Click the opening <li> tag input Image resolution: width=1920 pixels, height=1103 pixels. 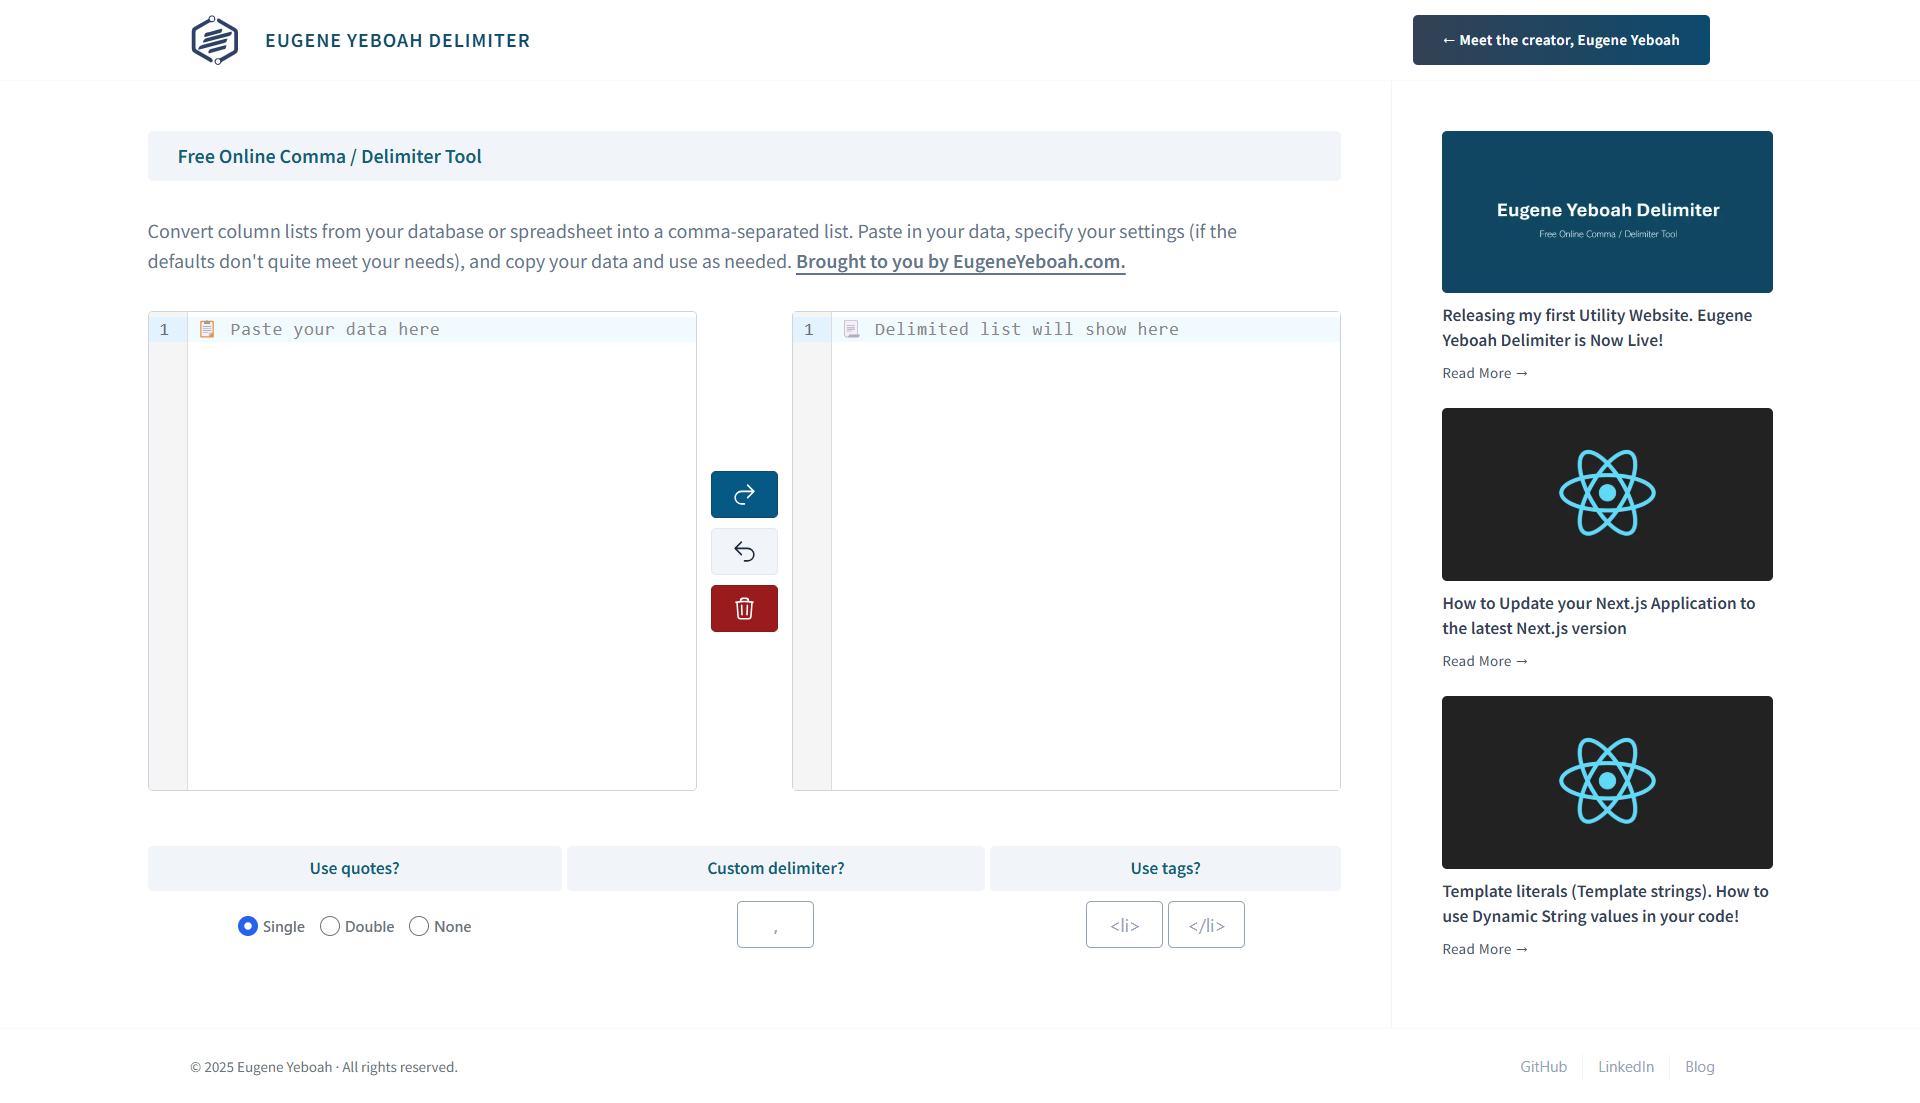point(1124,924)
